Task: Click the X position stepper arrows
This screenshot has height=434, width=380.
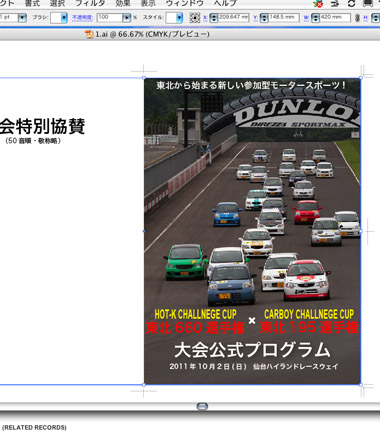Action: coord(214,18)
